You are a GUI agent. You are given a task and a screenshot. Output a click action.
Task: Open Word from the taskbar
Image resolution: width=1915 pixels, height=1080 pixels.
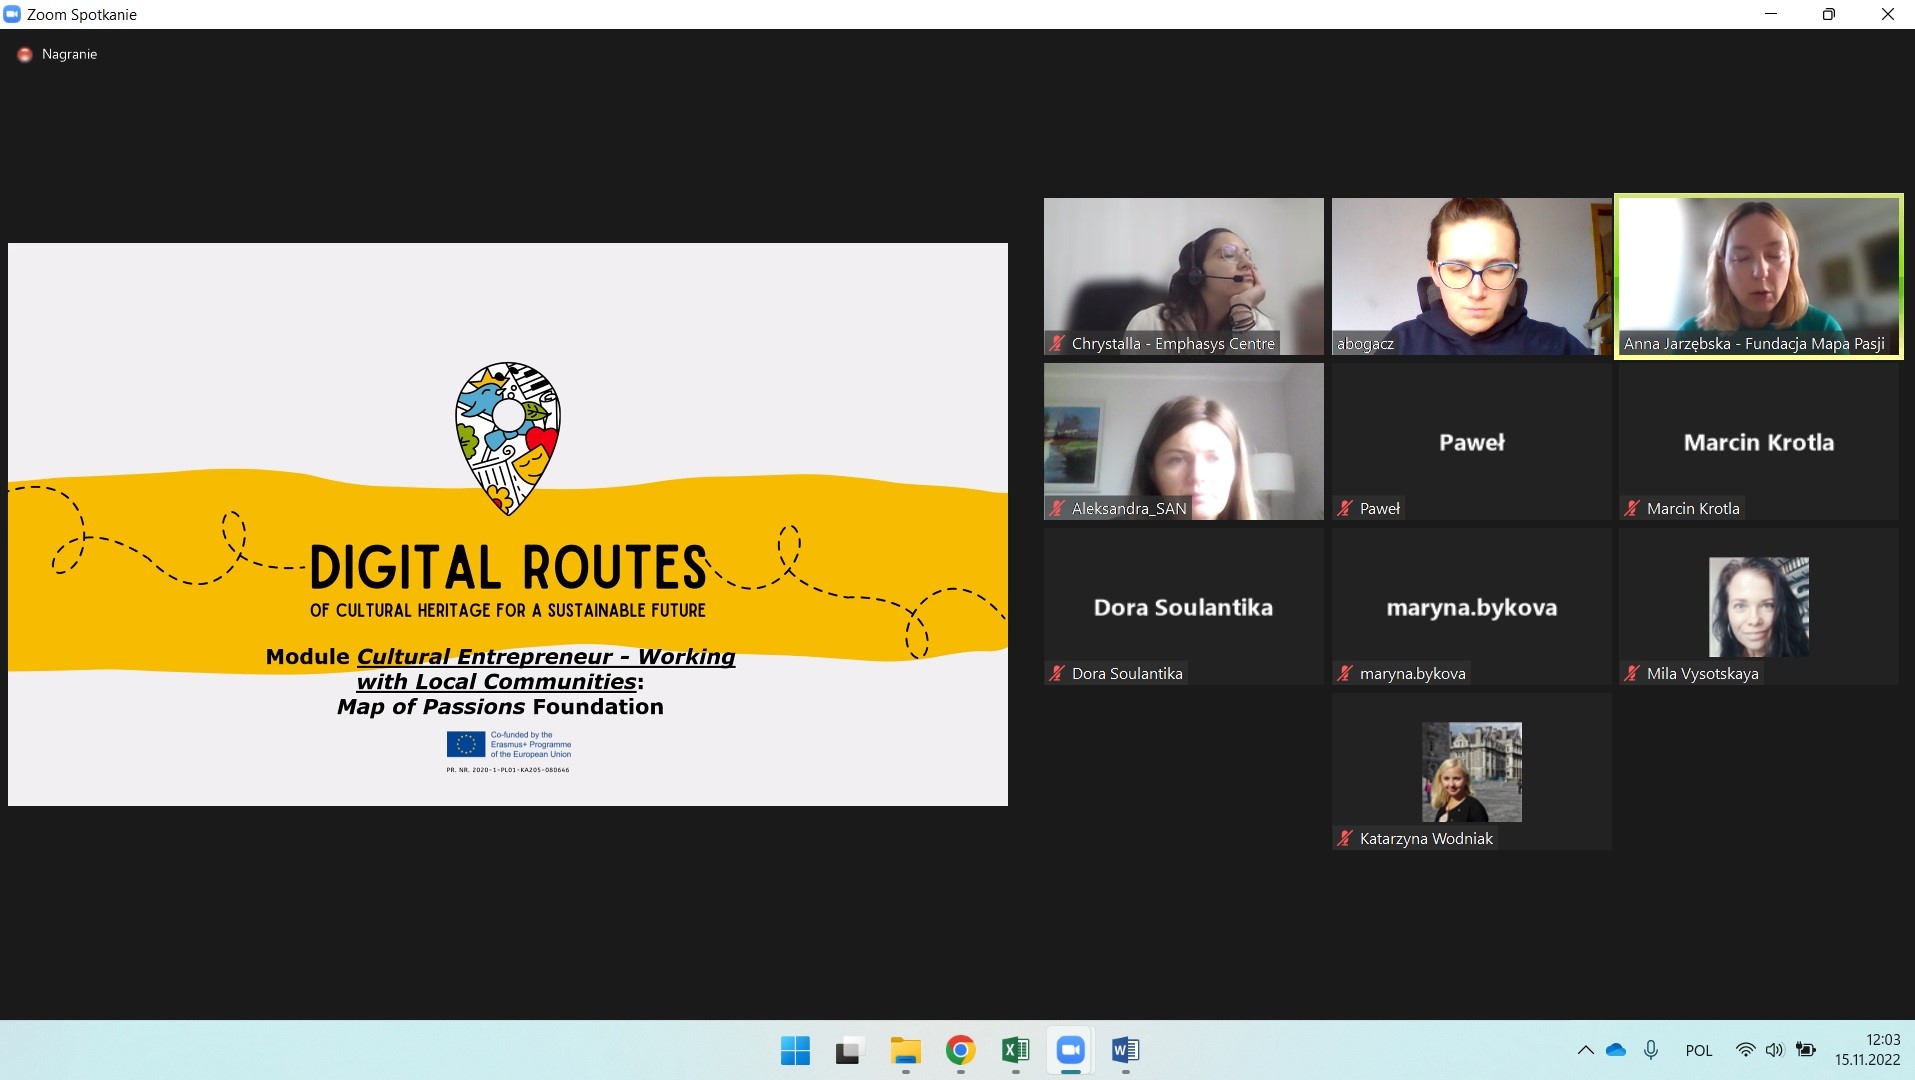1125,1050
